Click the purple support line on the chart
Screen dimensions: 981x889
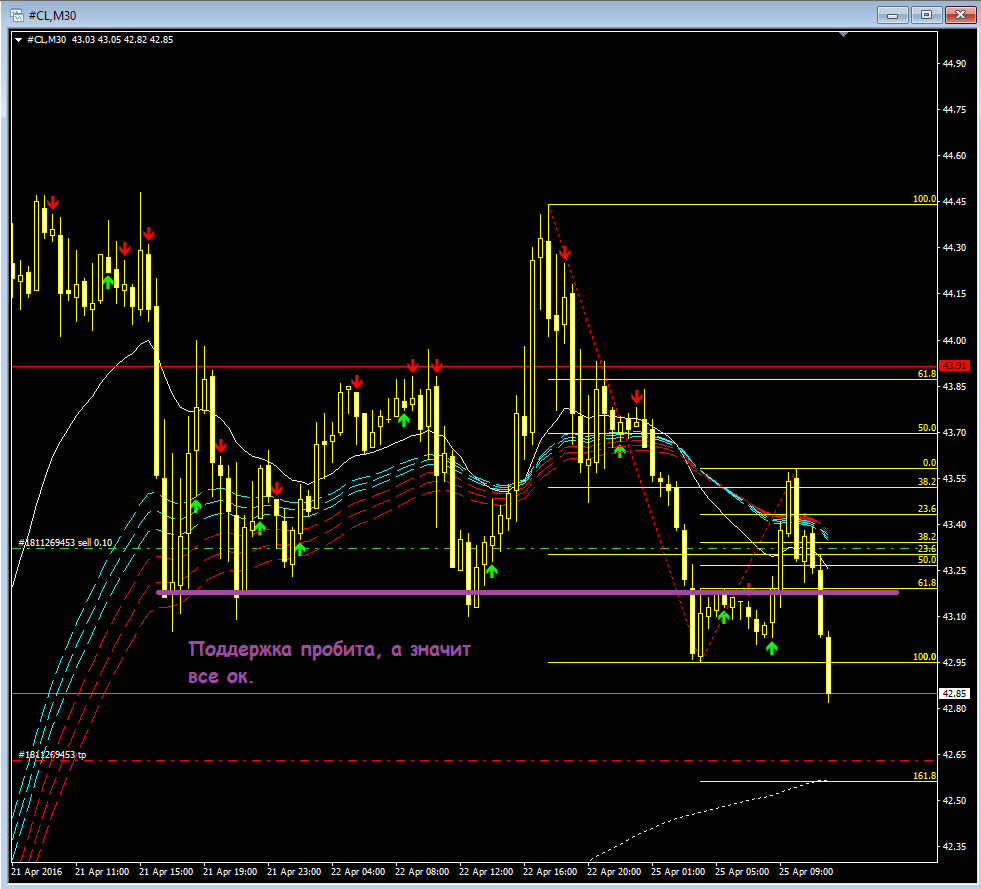(x=527, y=592)
